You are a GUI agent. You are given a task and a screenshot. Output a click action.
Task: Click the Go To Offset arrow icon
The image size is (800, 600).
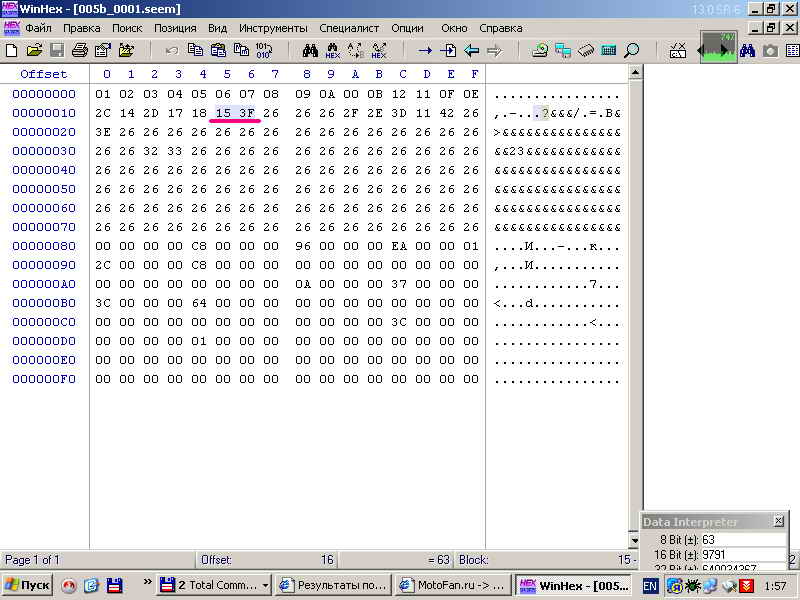(424, 50)
